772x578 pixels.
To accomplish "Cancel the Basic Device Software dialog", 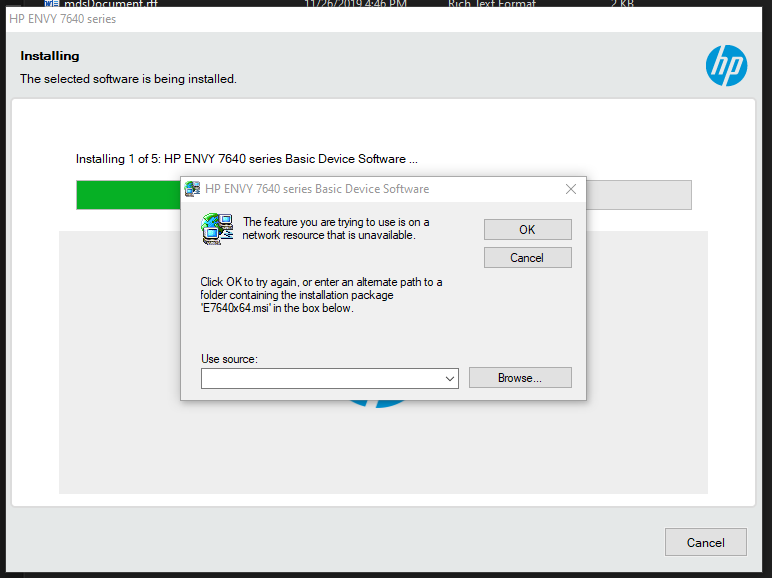I will (527, 257).
